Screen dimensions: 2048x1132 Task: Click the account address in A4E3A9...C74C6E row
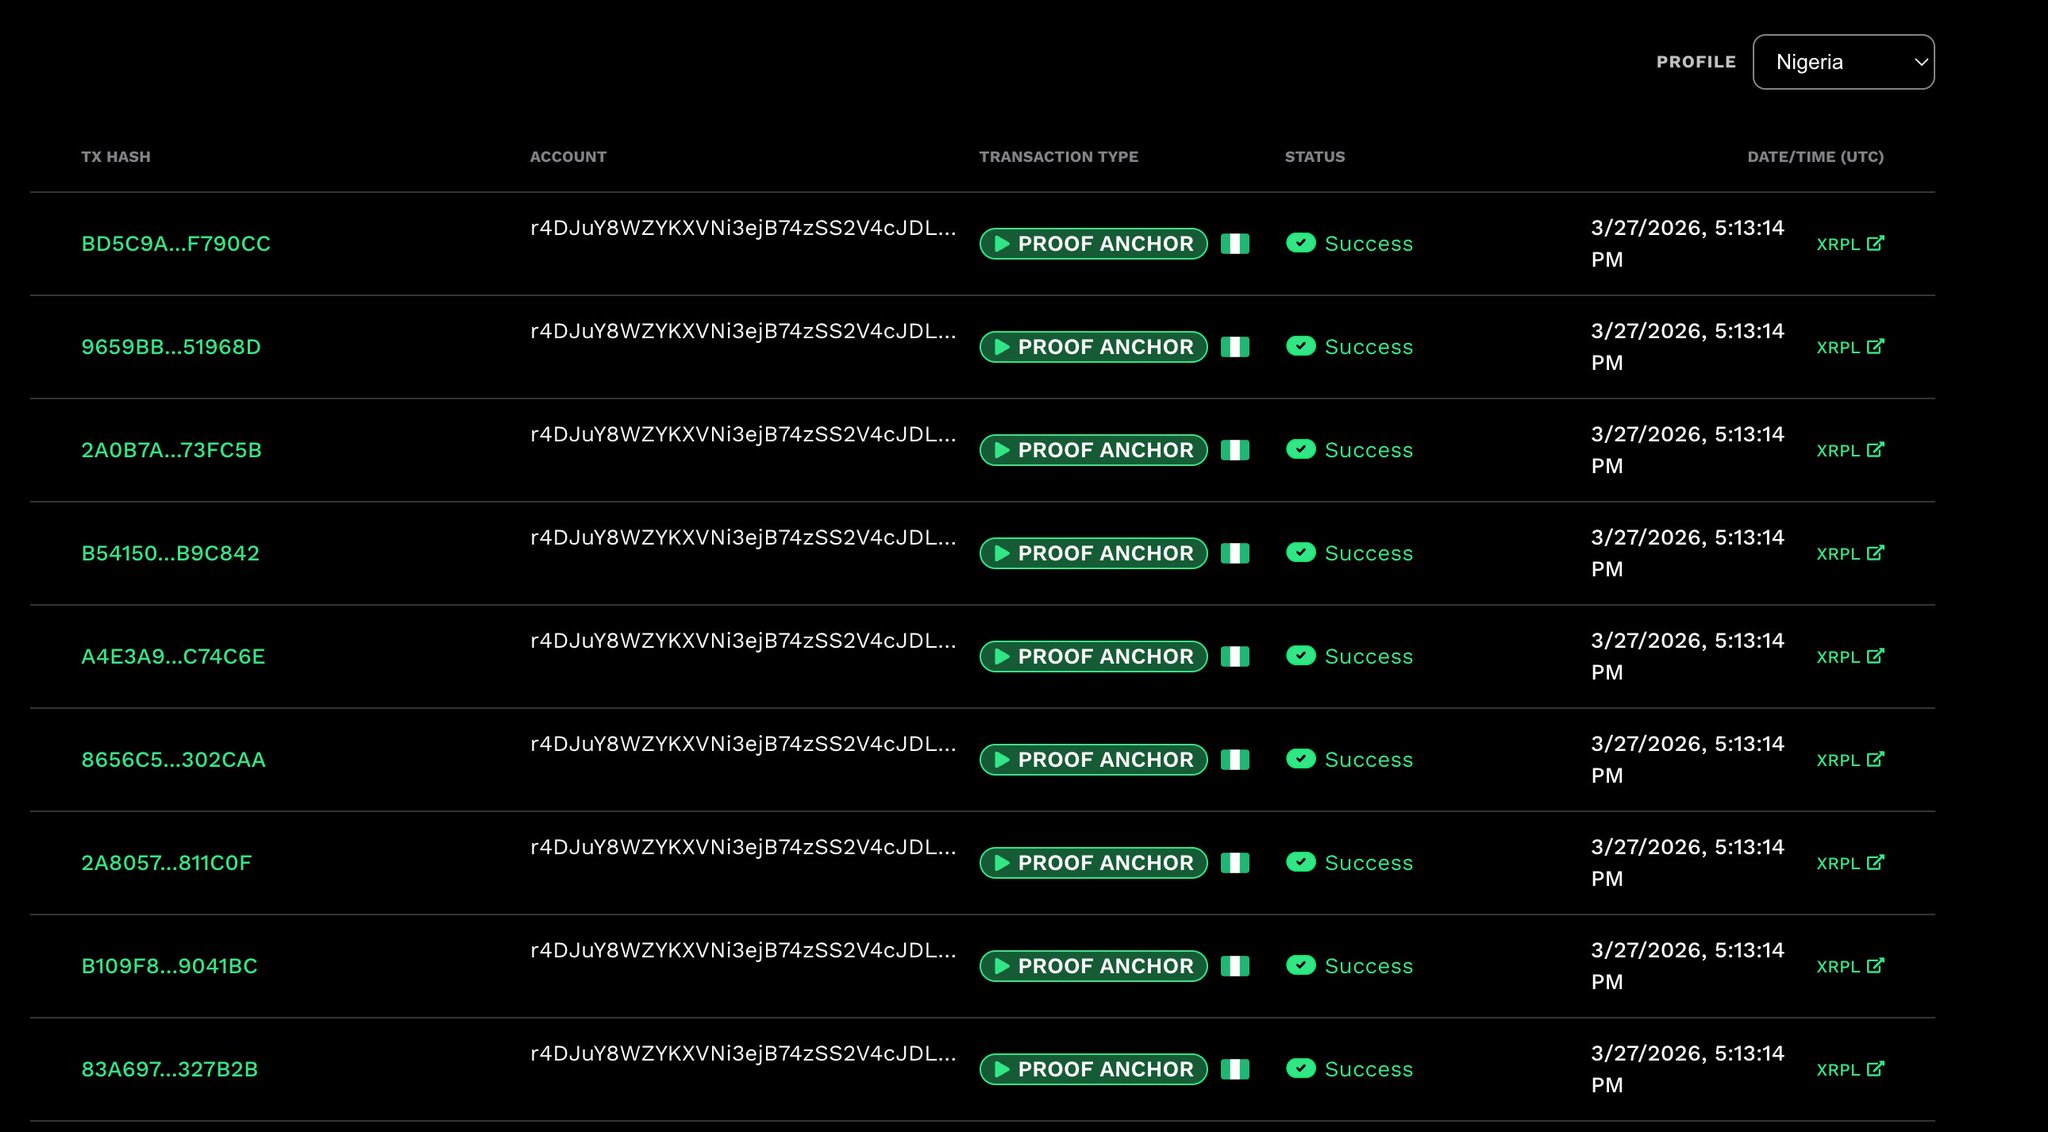742,641
